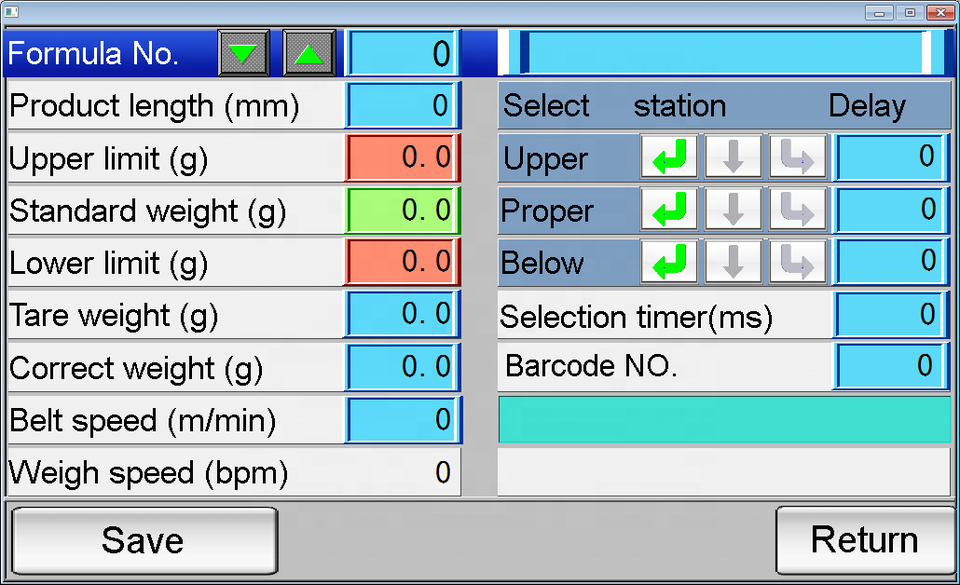The height and width of the screenshot is (585, 960).
Task: Click the 'Selection timer(ms)' label
Action: (636, 317)
